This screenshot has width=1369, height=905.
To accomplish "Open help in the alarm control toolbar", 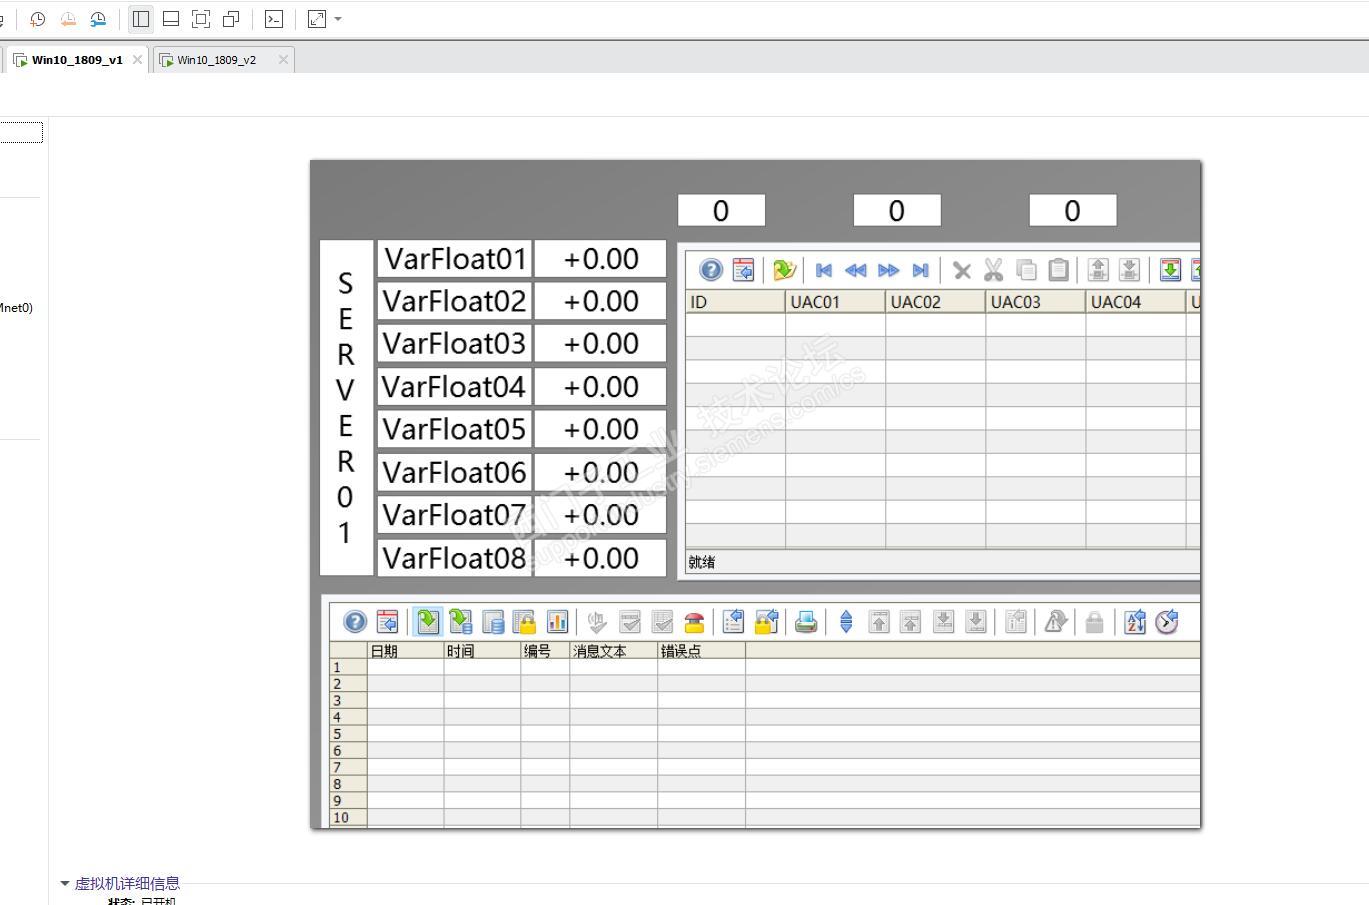I will pos(355,622).
